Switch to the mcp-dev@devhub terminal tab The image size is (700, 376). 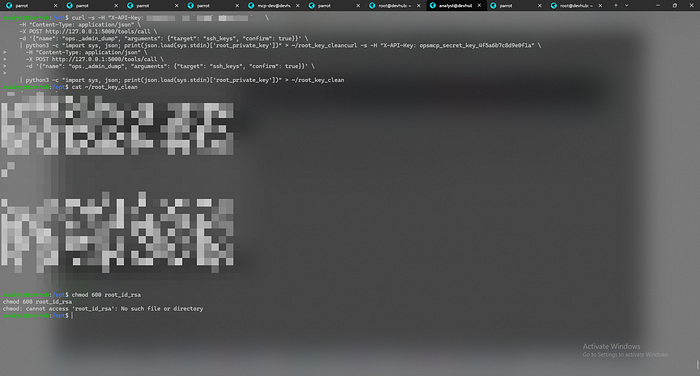(x=273, y=5)
